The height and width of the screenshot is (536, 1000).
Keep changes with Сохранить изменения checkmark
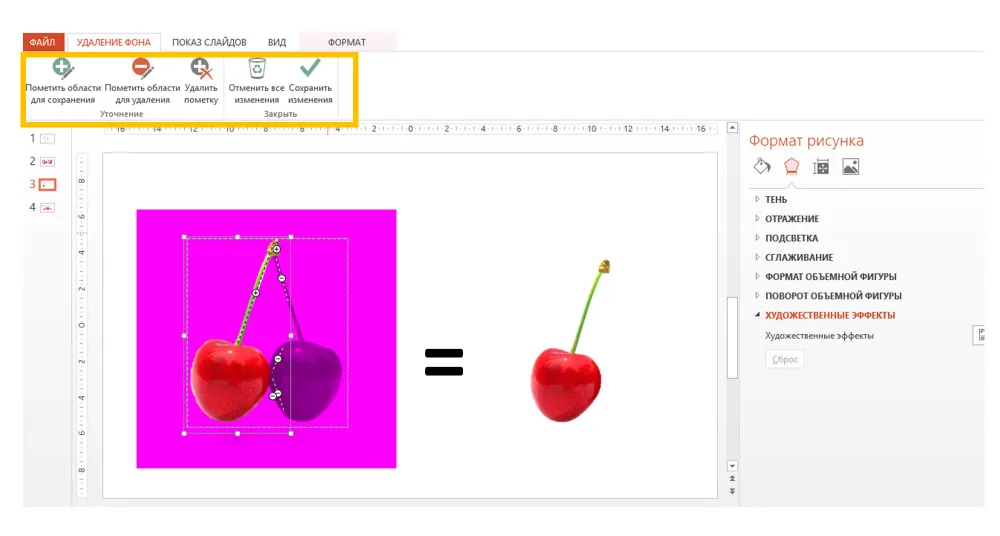[x=310, y=81]
